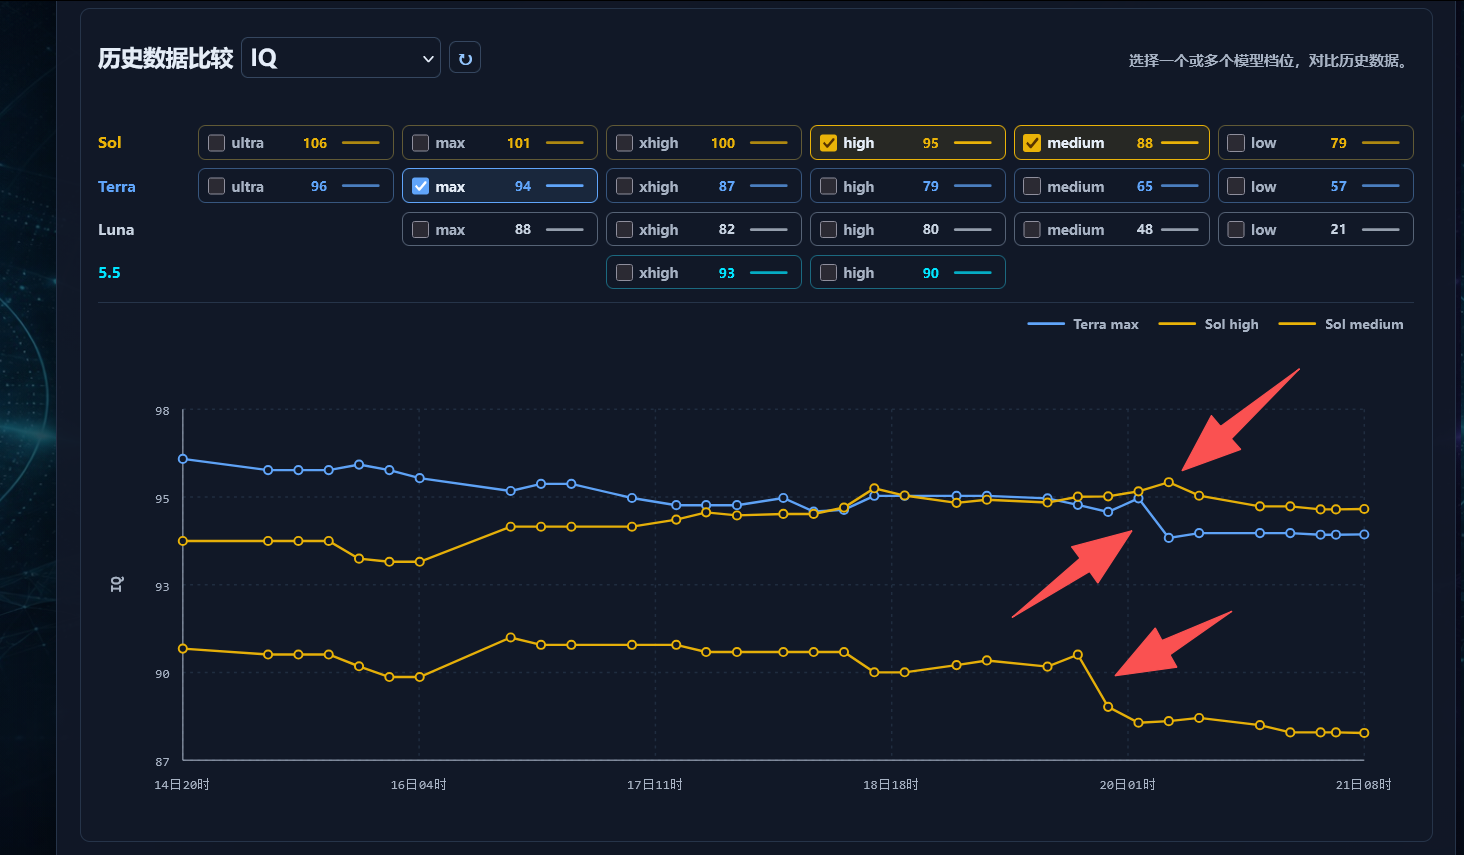Enable the Luna max checkbox
Screen dimensions: 1464x855
tap(420, 229)
